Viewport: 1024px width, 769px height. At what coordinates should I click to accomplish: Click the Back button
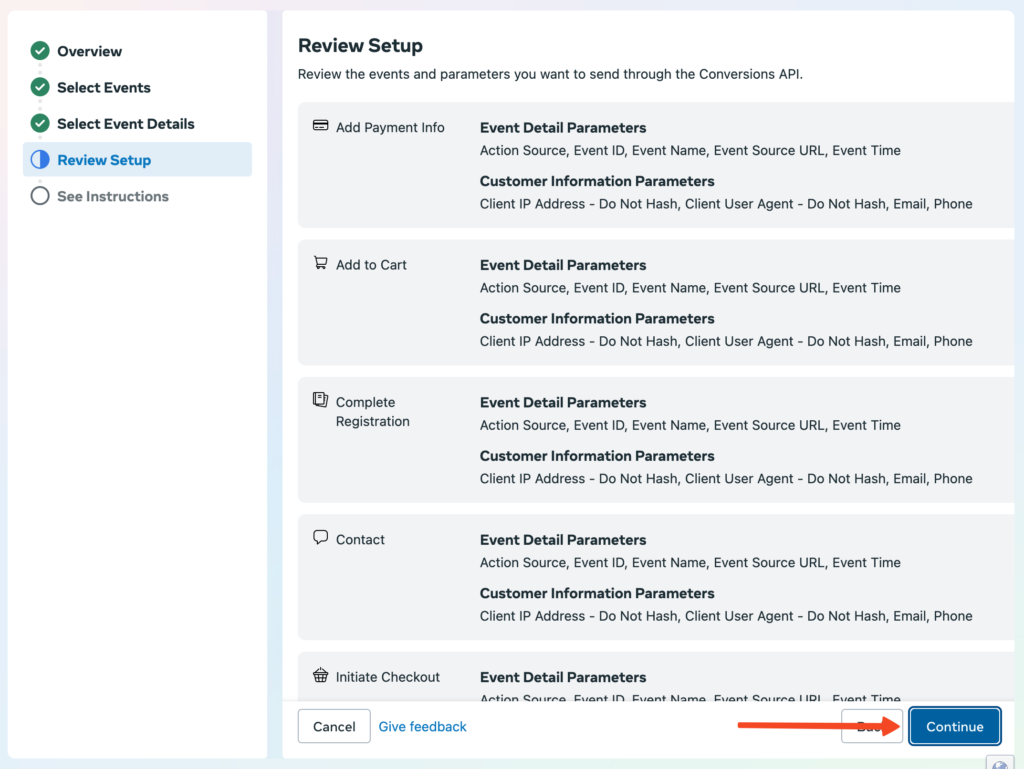tap(869, 726)
